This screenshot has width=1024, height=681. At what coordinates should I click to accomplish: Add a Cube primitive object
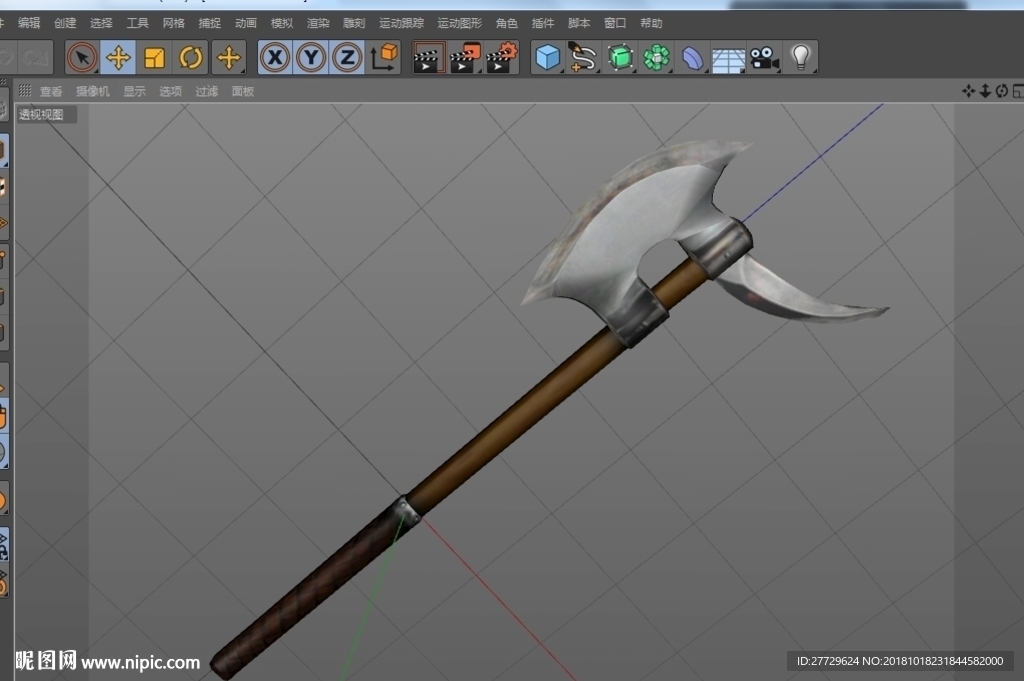[547, 57]
